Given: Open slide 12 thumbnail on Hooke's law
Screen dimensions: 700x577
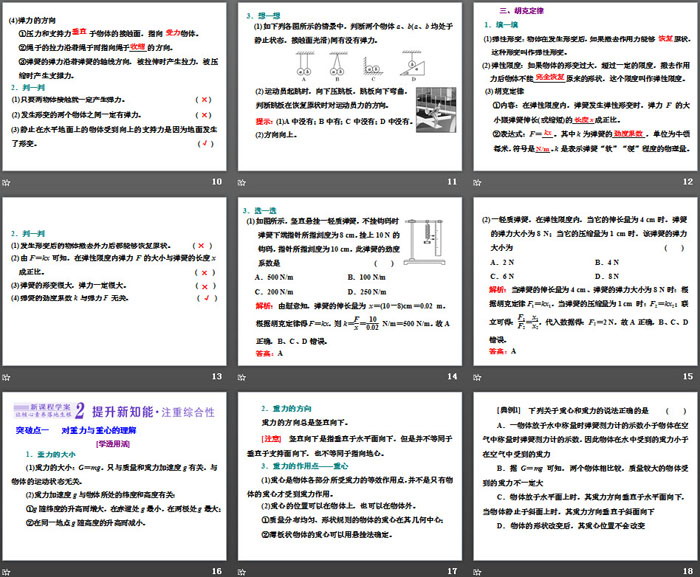Looking at the screenshot, I should point(585,87).
